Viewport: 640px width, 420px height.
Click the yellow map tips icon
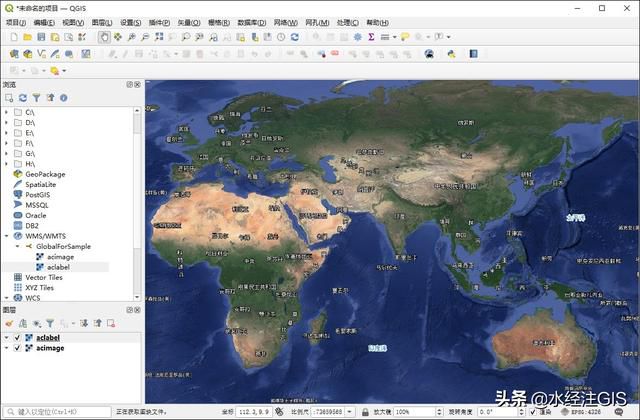tap(404, 37)
